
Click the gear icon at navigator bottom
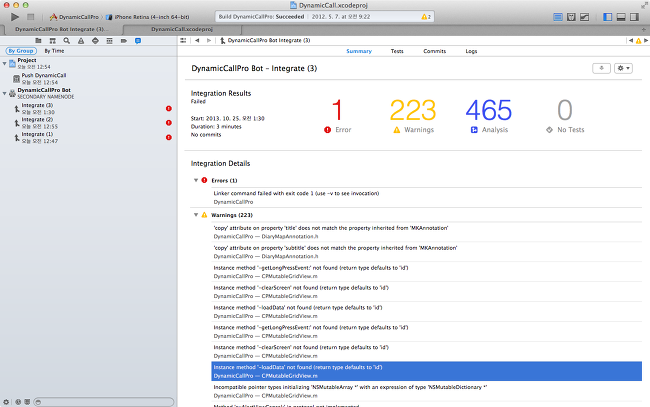pyautogui.click(x=6, y=402)
